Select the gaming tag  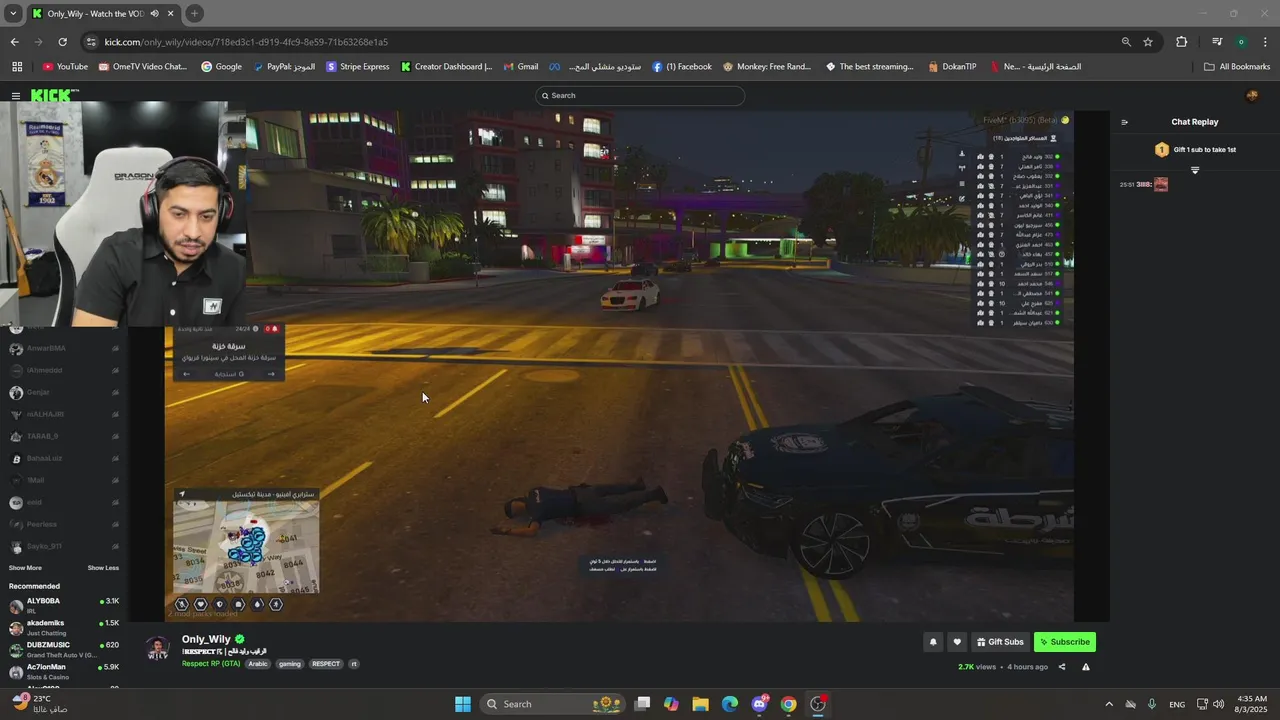(x=289, y=664)
